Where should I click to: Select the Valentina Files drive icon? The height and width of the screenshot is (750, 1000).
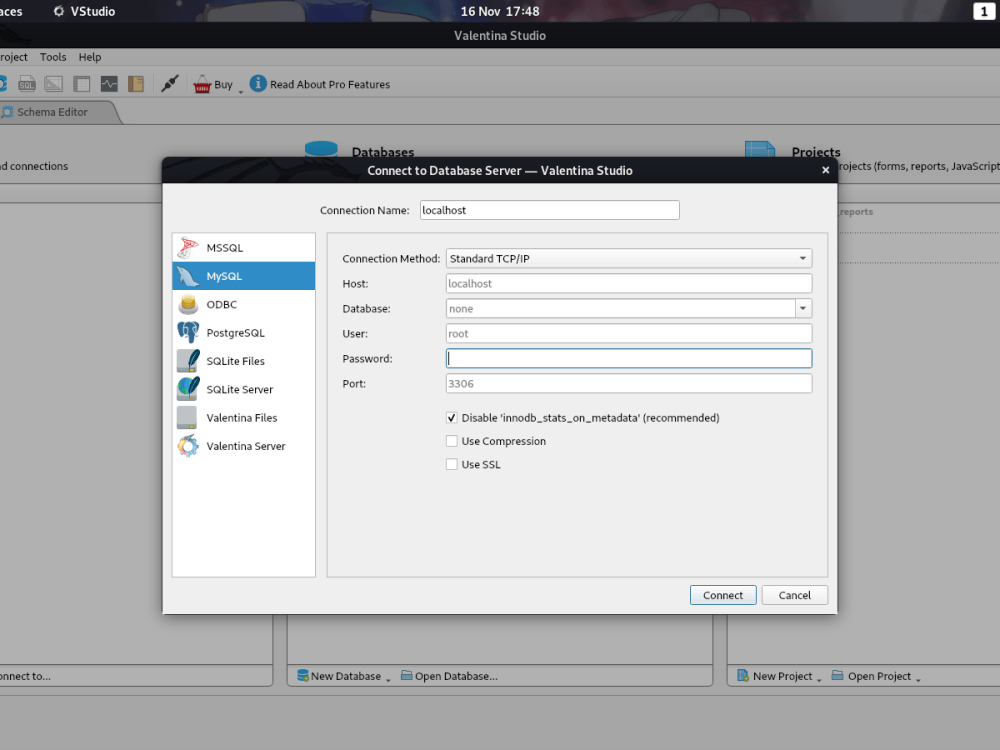pos(187,418)
